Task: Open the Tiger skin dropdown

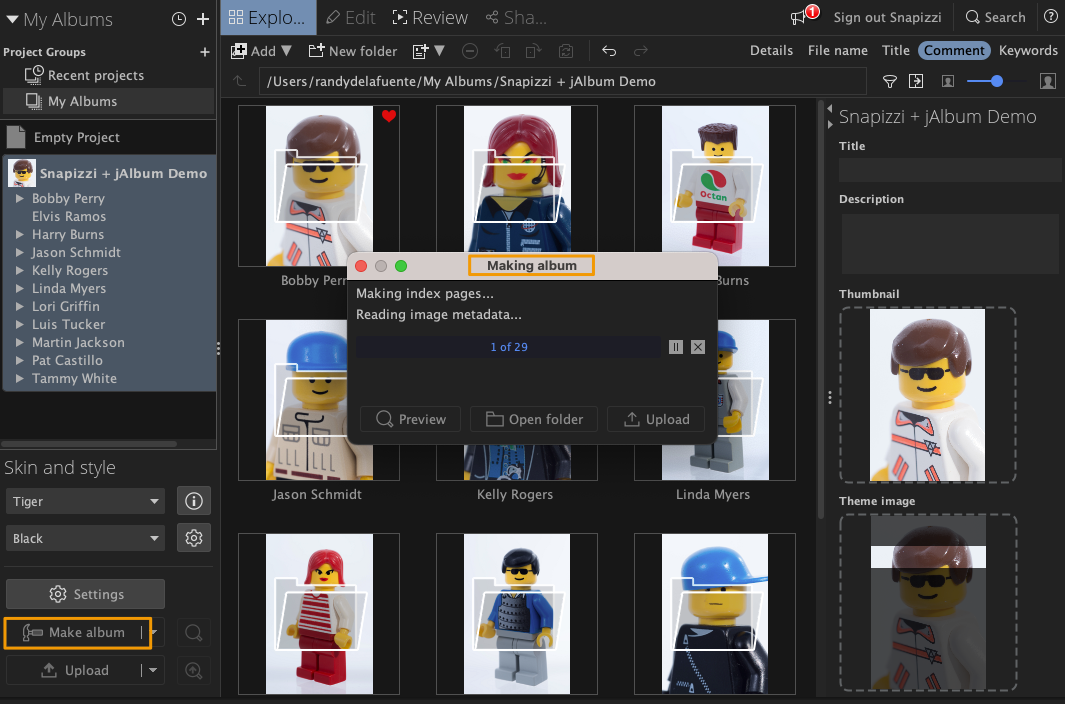Action: point(85,501)
